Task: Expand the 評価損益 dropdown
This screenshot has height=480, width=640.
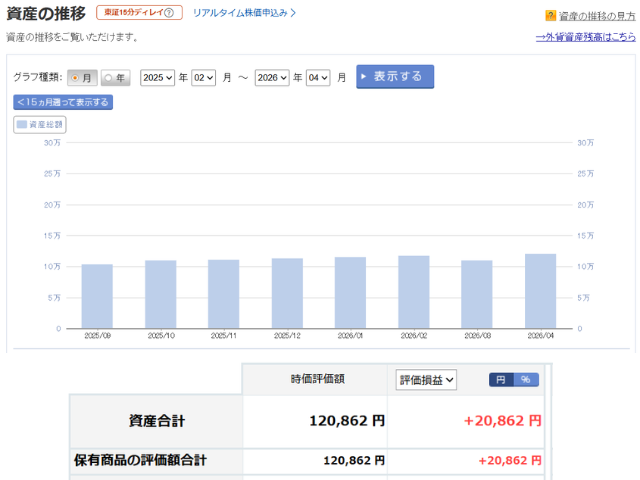Action: (x=426, y=380)
